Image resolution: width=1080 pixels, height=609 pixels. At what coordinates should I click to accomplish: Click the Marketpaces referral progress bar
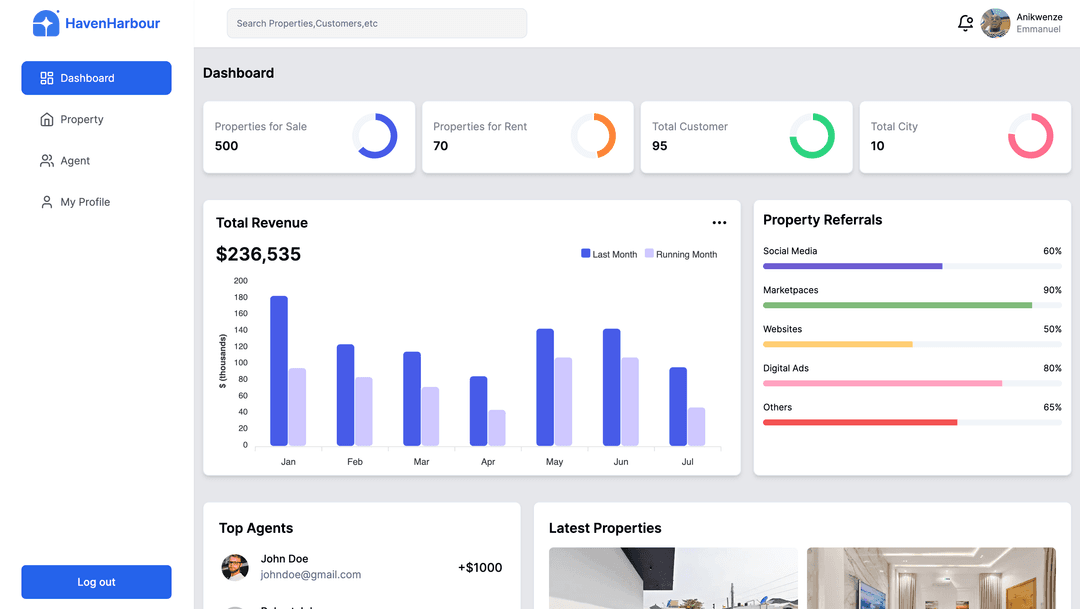(897, 305)
